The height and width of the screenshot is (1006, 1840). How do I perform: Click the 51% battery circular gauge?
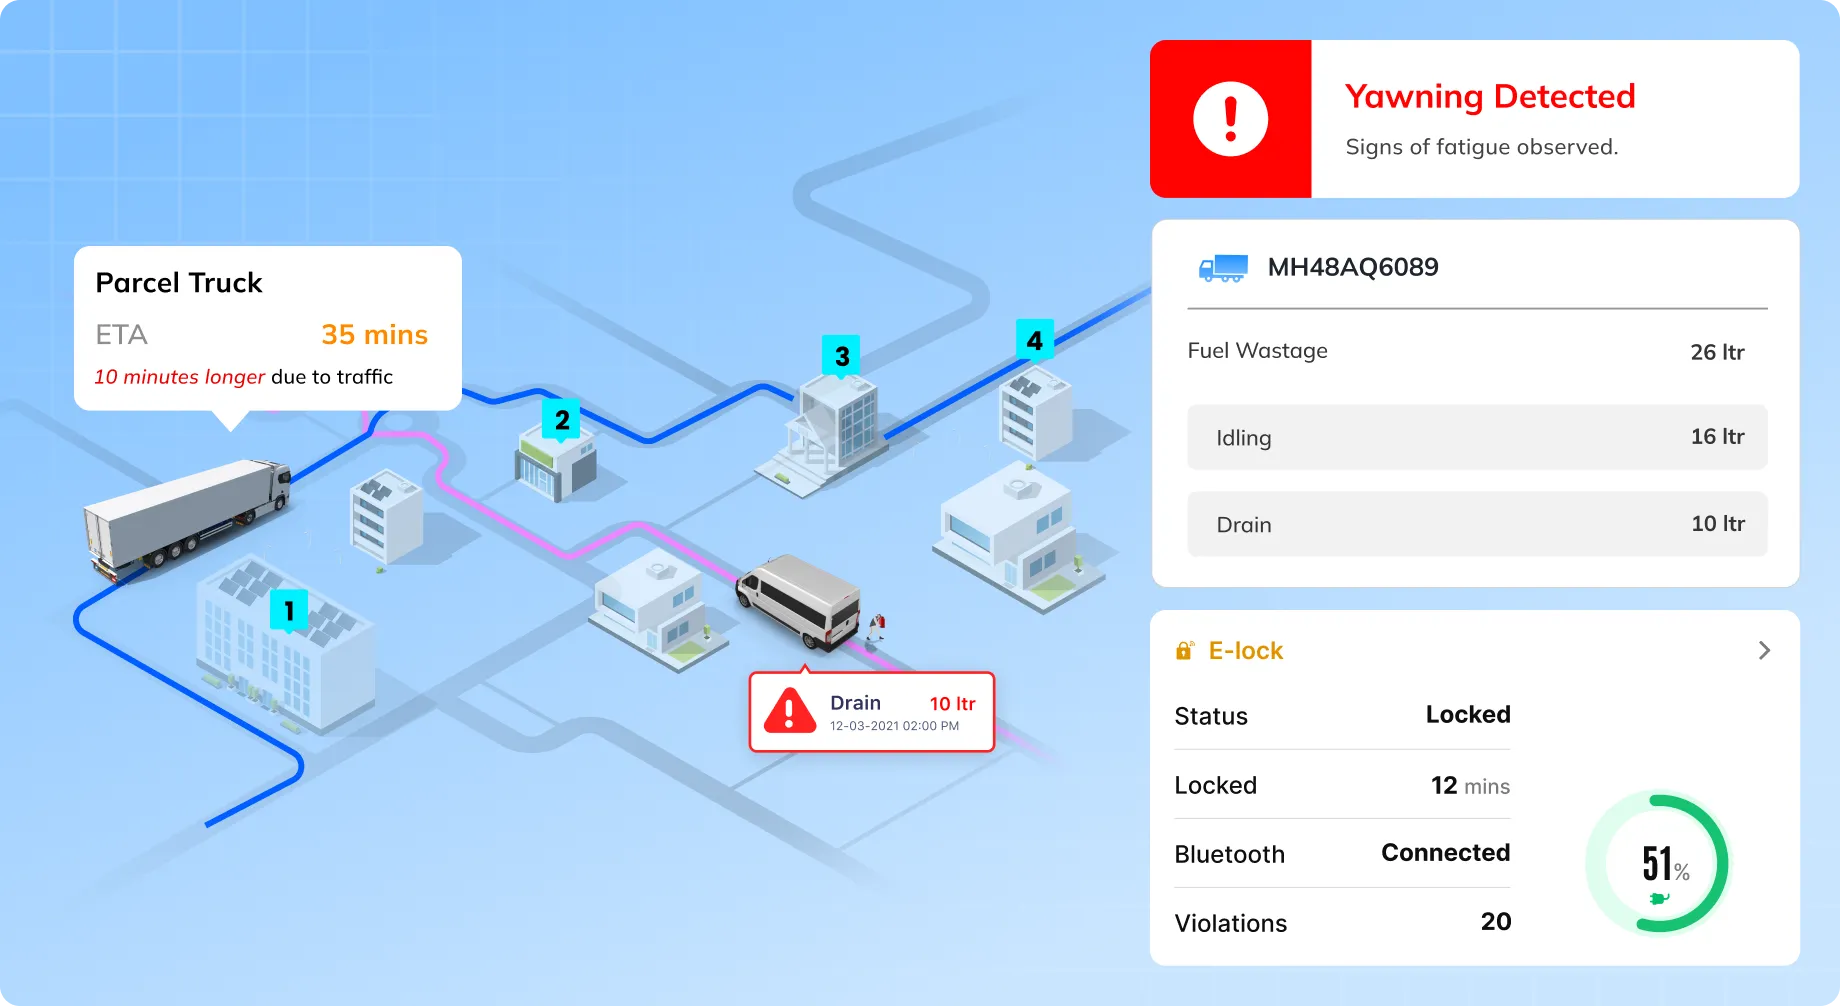point(1657,863)
